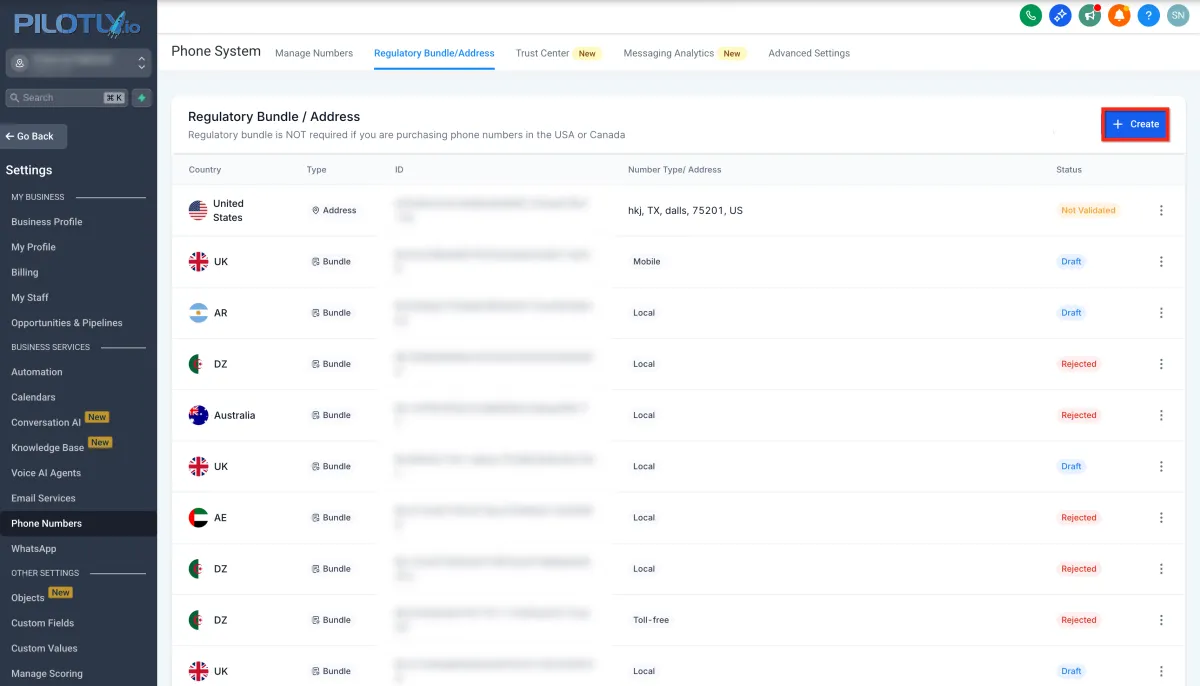
Task: Open the SN user avatar menu
Action: [1178, 15]
